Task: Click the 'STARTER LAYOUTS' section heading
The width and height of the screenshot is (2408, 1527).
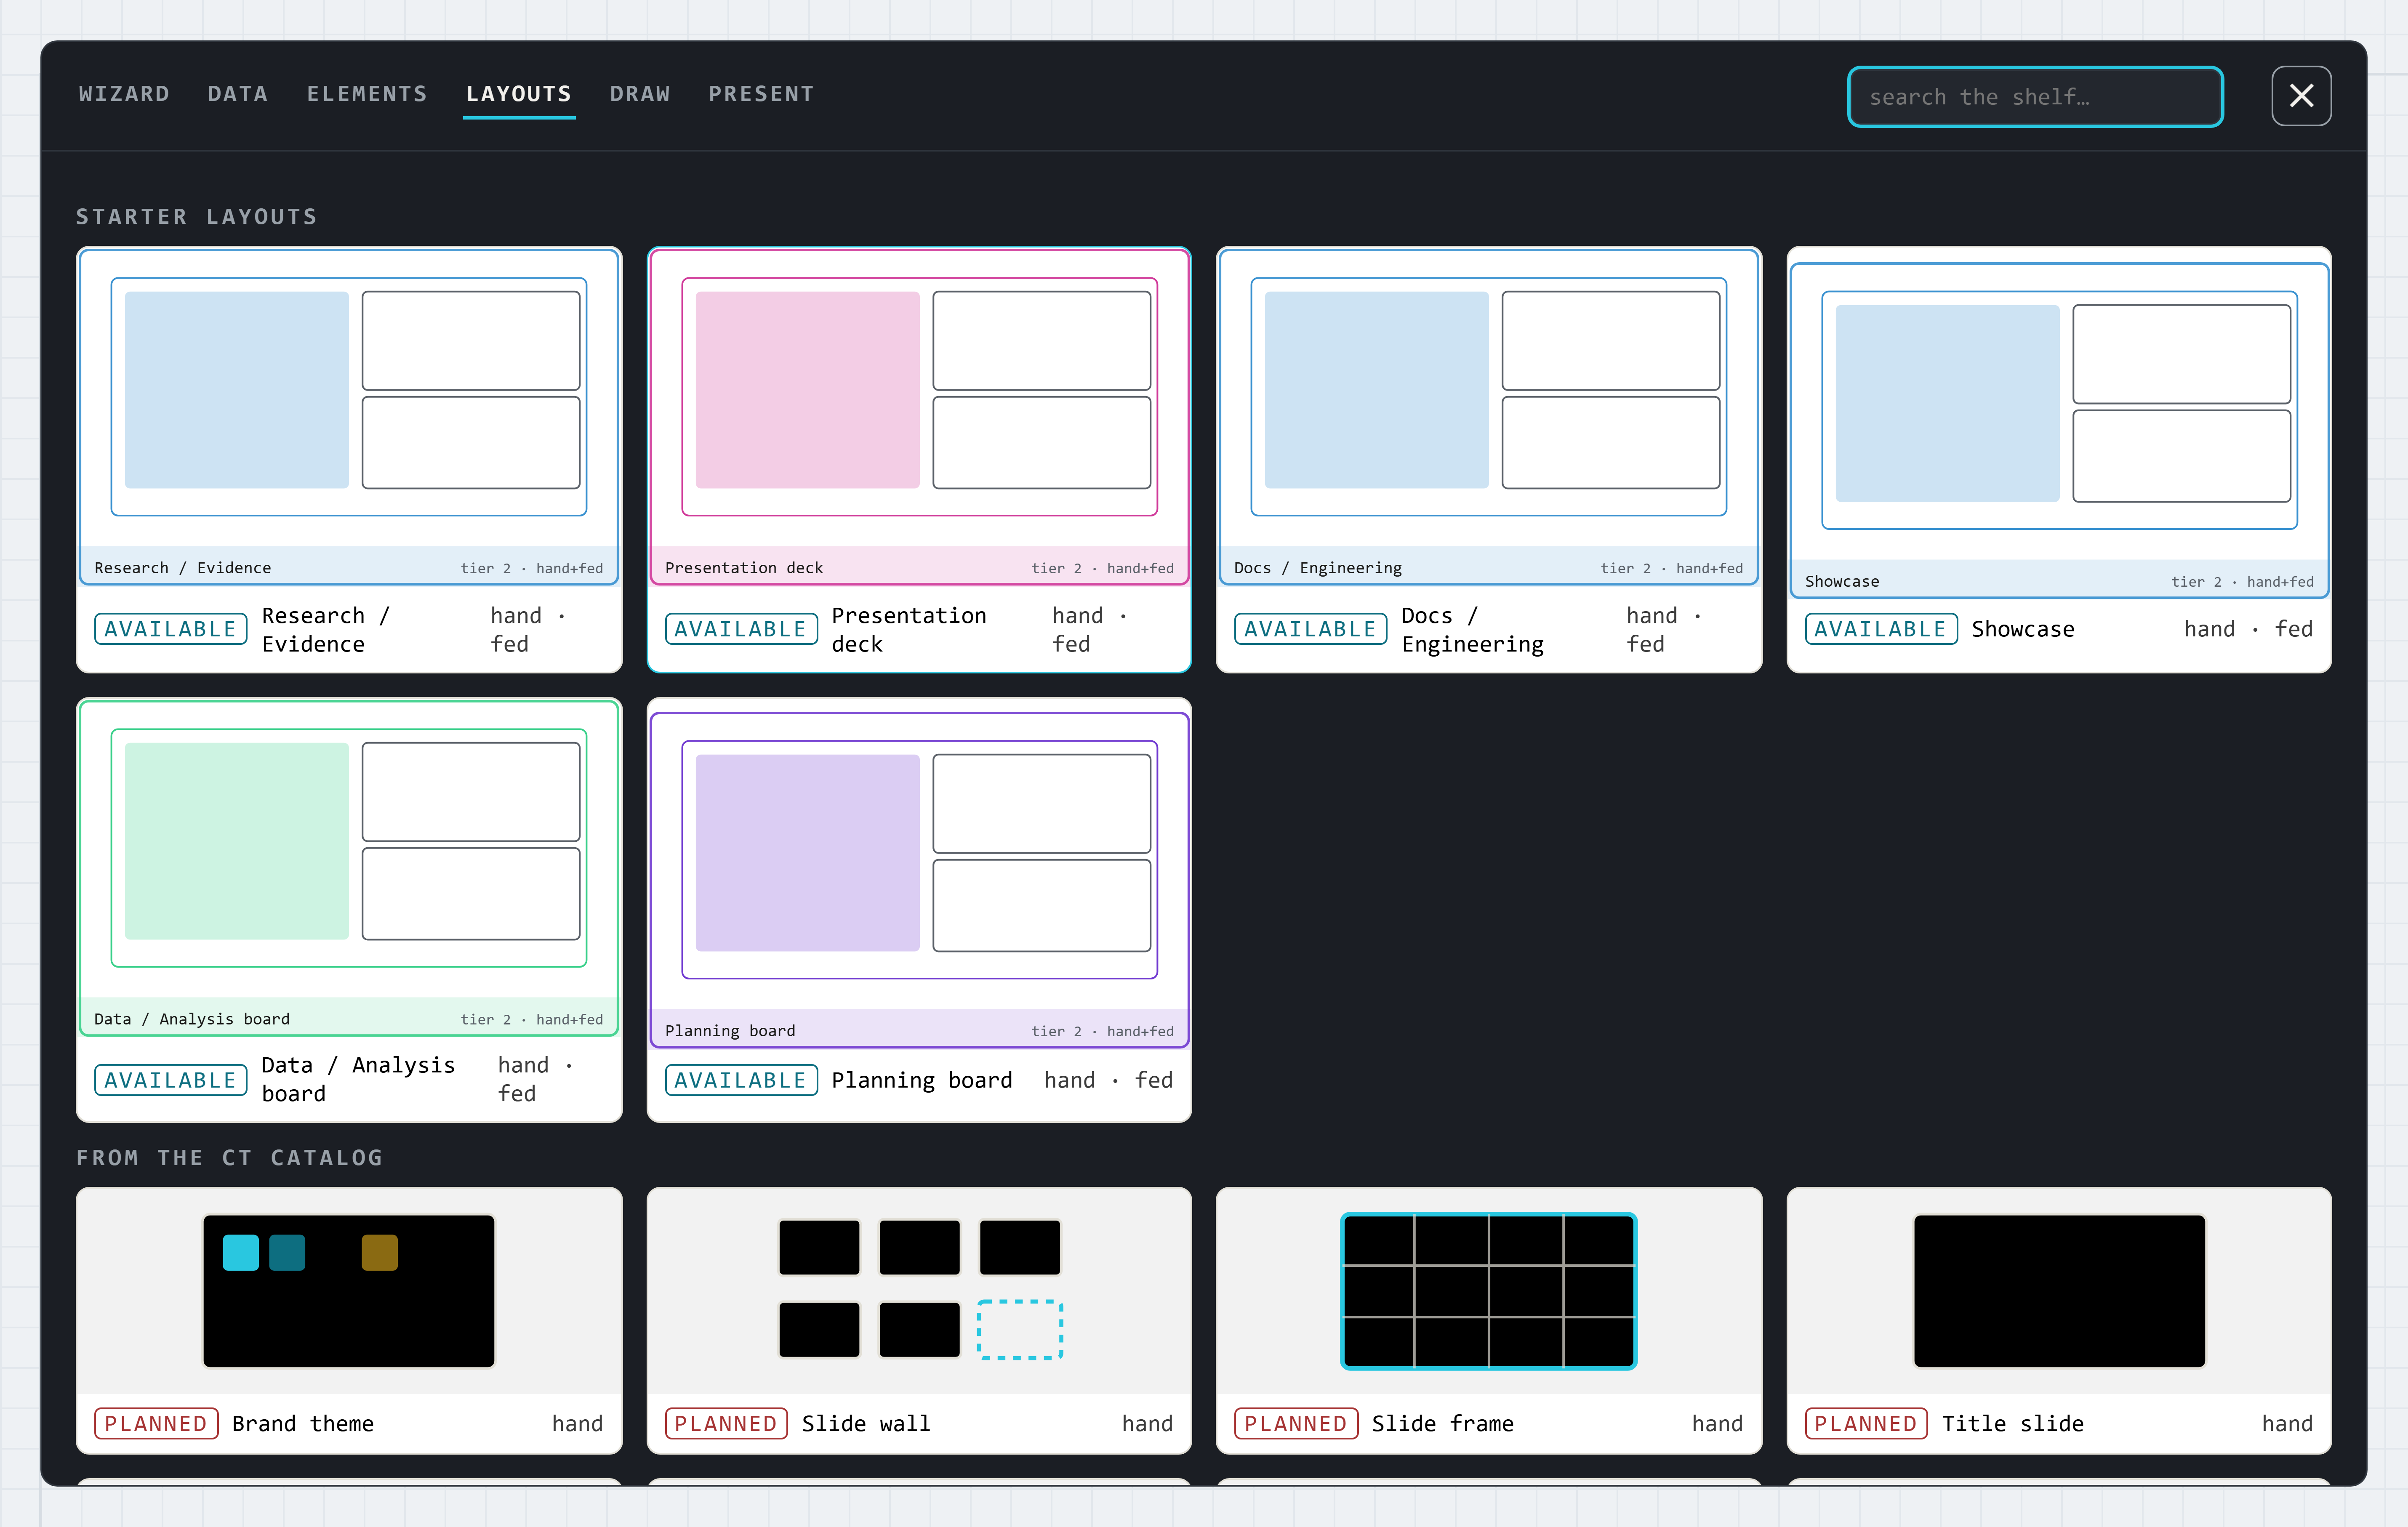Action: (x=197, y=217)
